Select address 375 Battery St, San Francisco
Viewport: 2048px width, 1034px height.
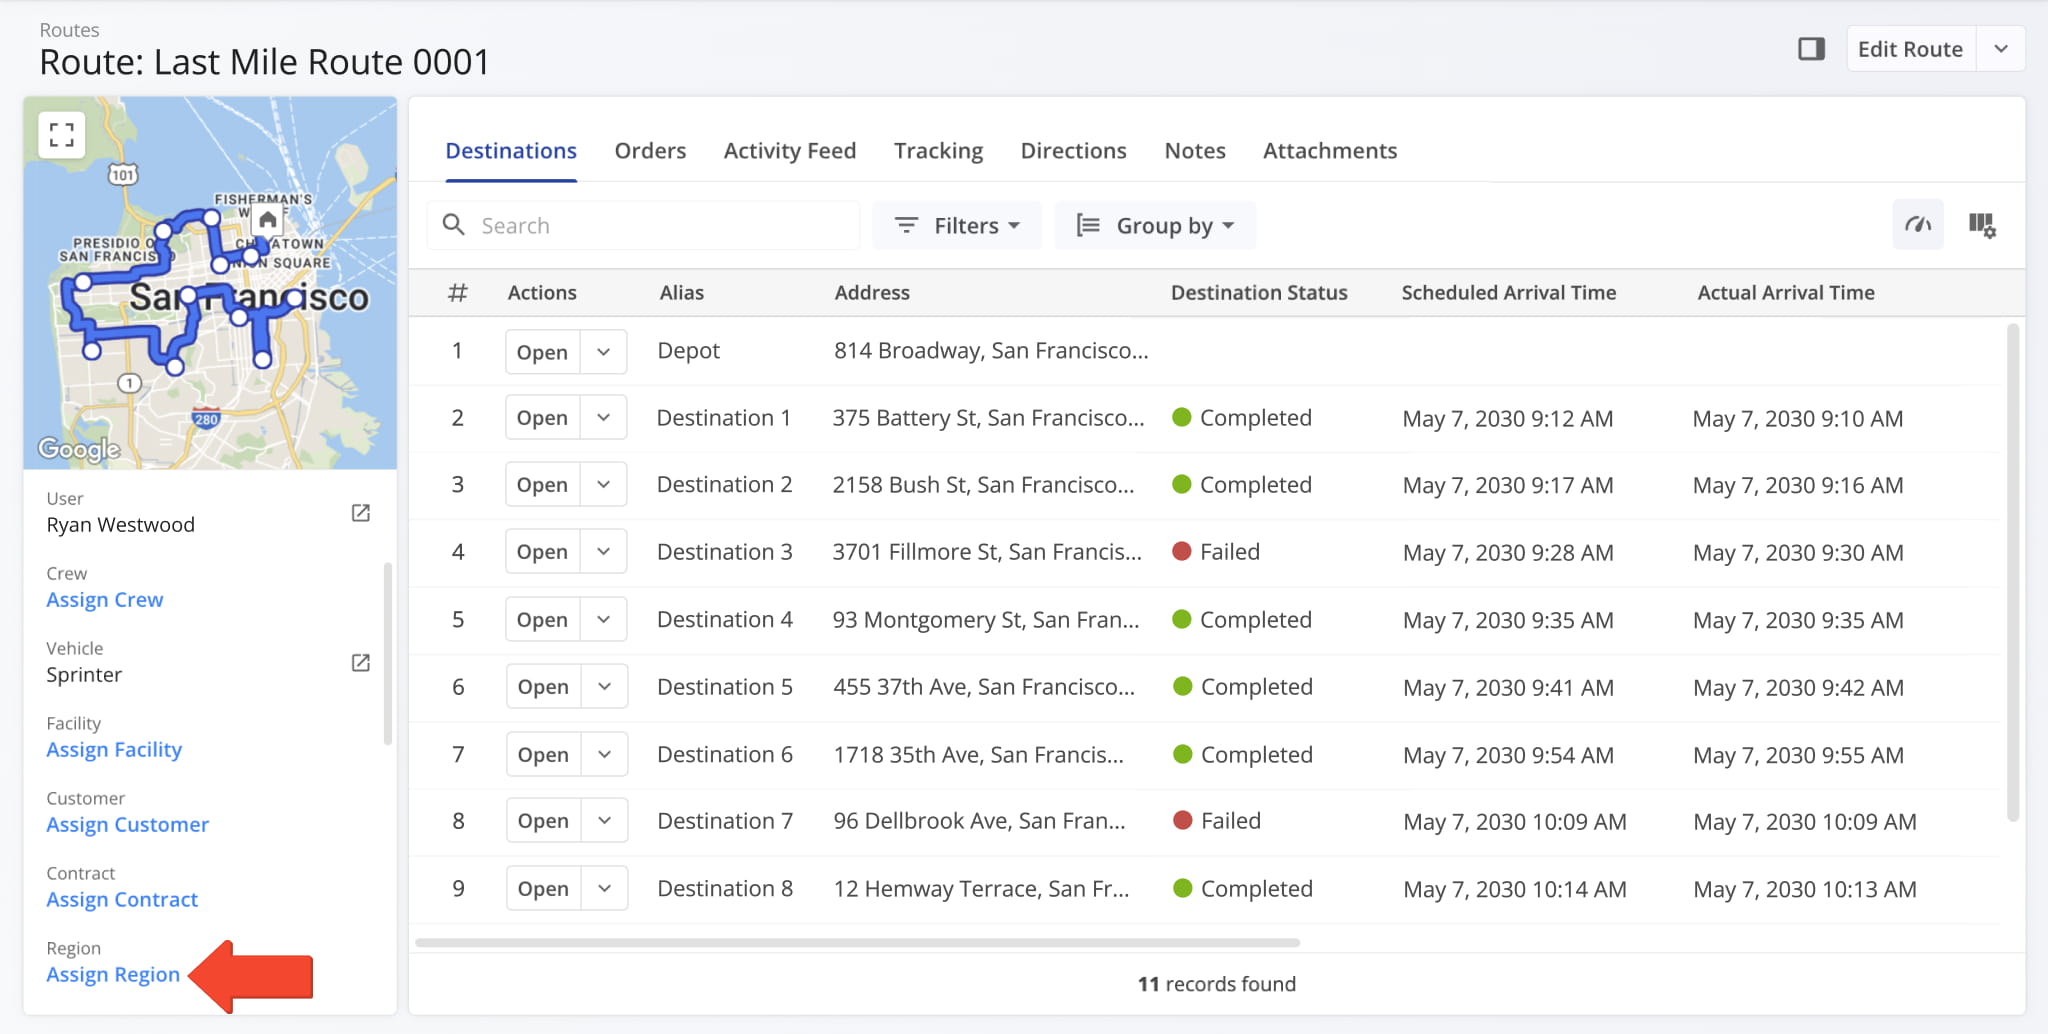(x=988, y=418)
